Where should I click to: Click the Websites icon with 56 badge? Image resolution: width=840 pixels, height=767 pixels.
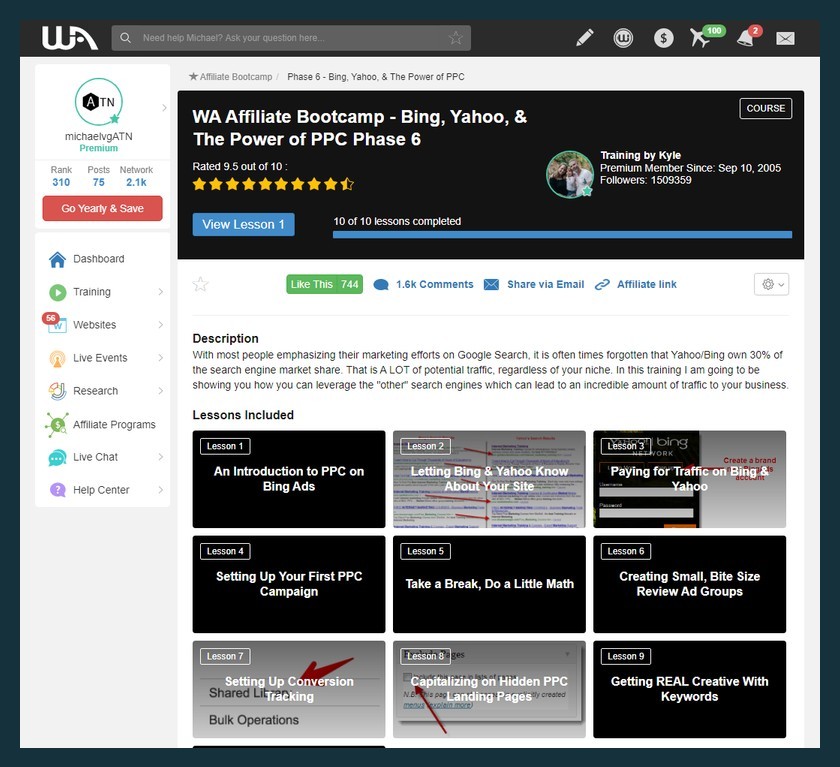55,324
